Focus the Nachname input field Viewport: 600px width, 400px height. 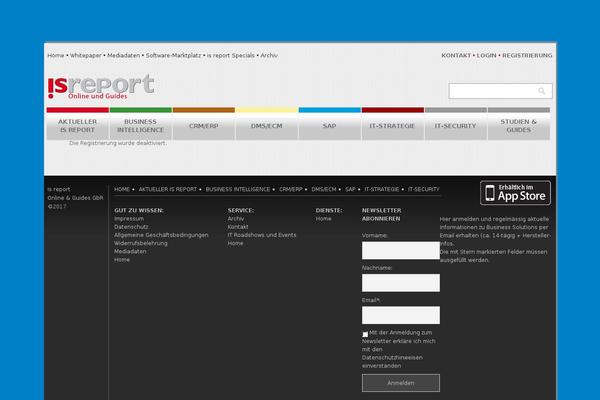tap(401, 283)
